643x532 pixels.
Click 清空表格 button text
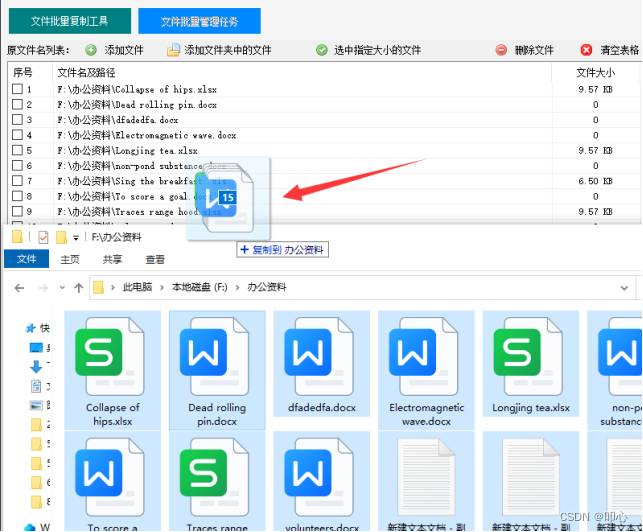point(620,50)
